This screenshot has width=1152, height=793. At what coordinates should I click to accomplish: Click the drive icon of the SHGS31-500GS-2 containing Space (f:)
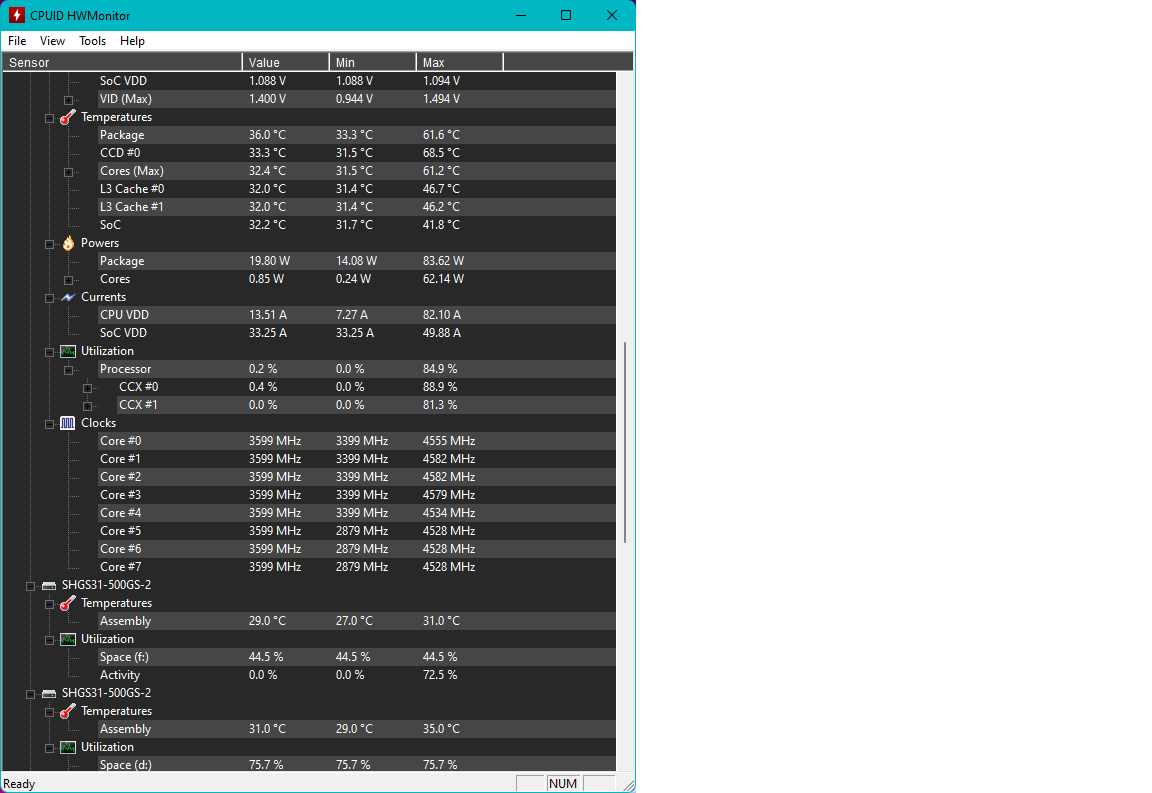pos(48,586)
